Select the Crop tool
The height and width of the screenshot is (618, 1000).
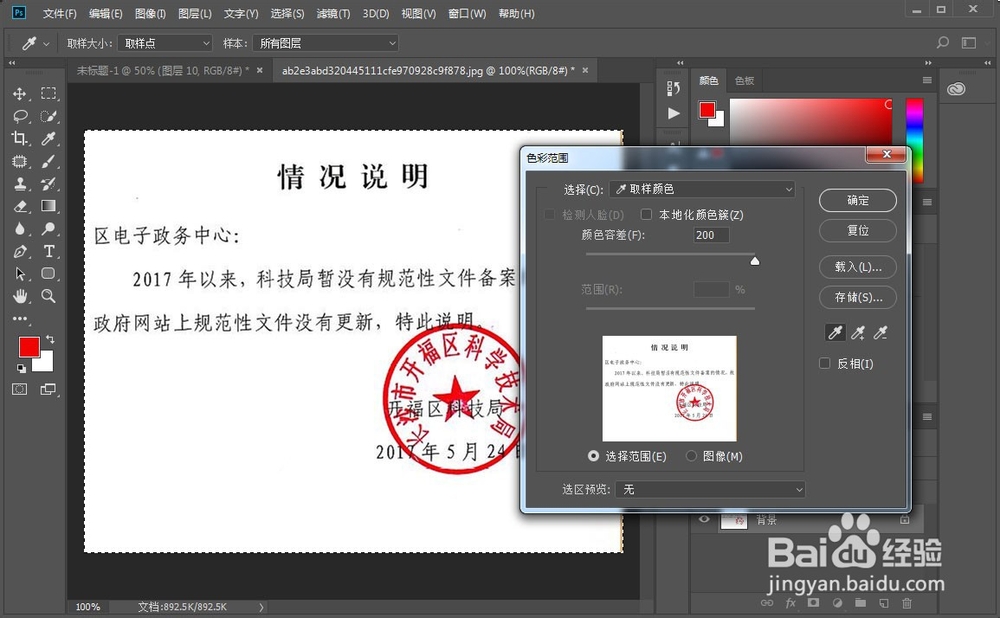21,139
